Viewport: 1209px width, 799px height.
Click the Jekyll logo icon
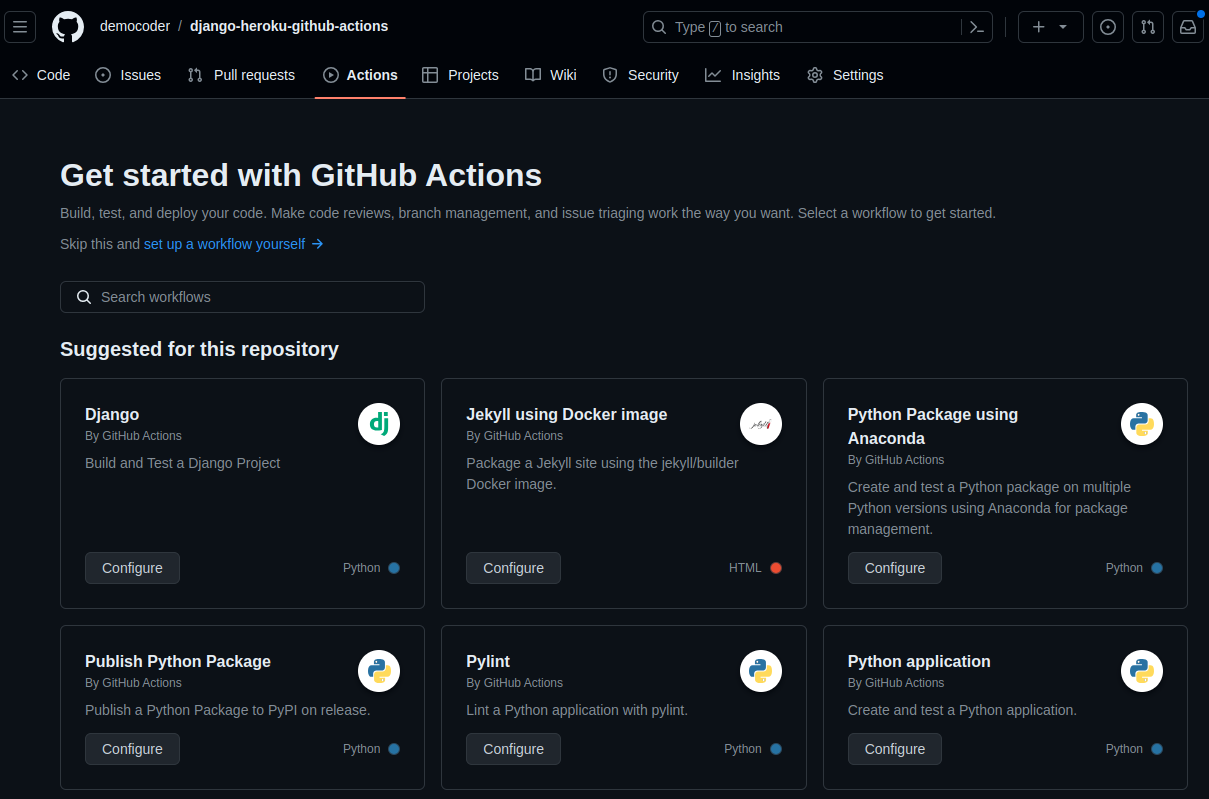(760, 424)
